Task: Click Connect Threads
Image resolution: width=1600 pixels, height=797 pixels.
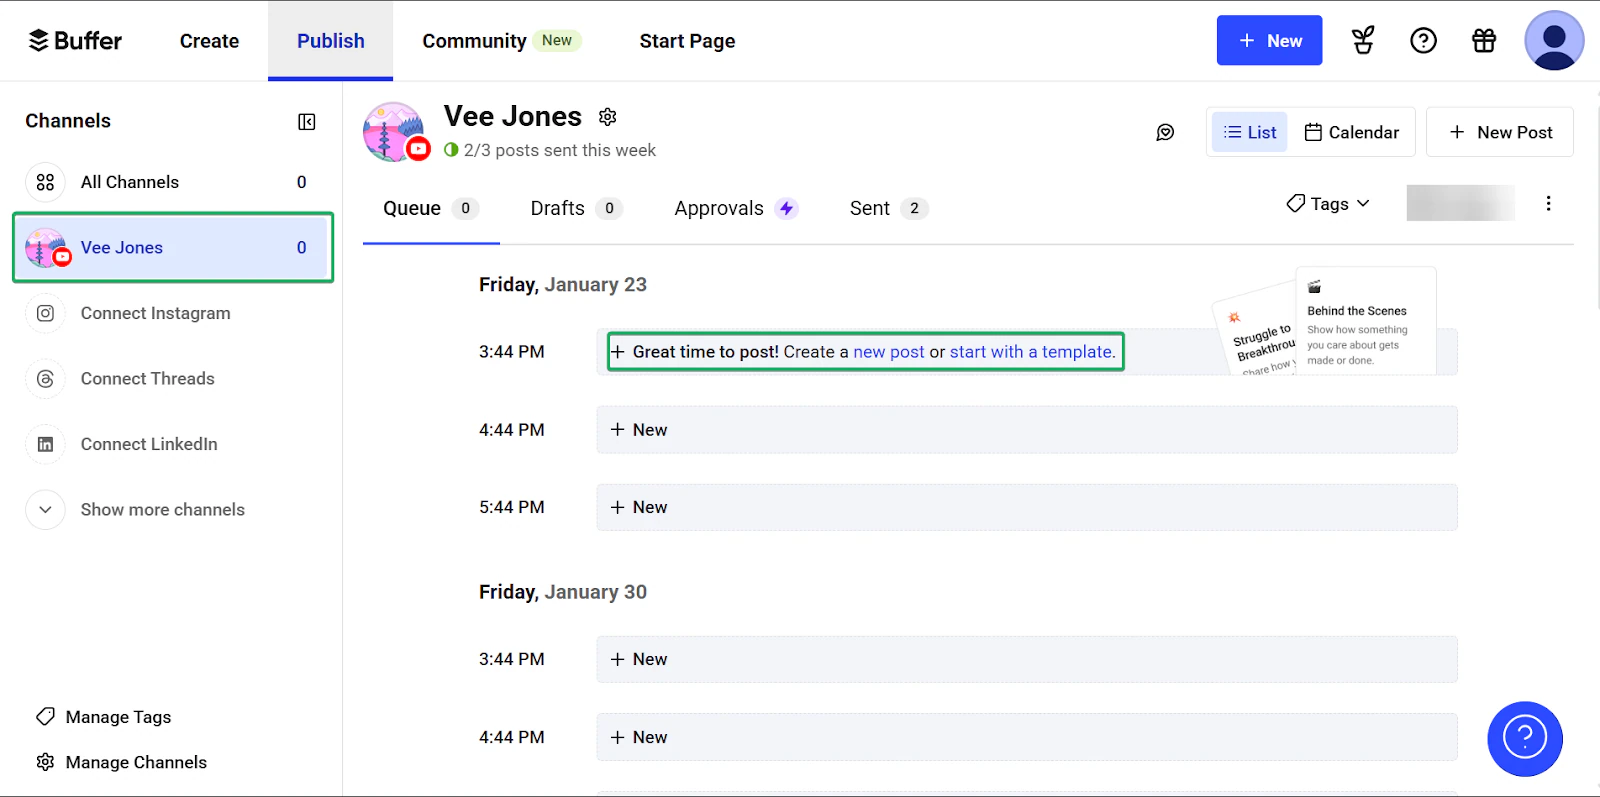Action: [x=148, y=379]
